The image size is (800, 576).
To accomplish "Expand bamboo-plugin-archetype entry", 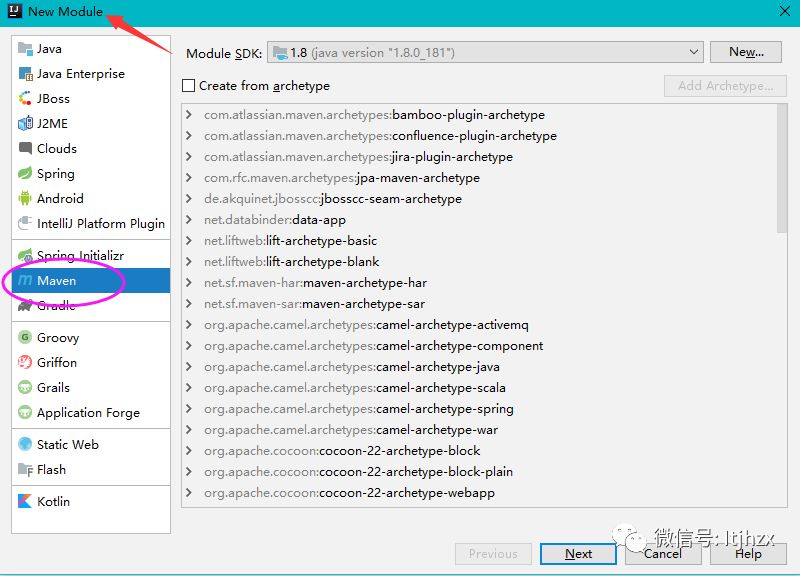I will (189, 115).
